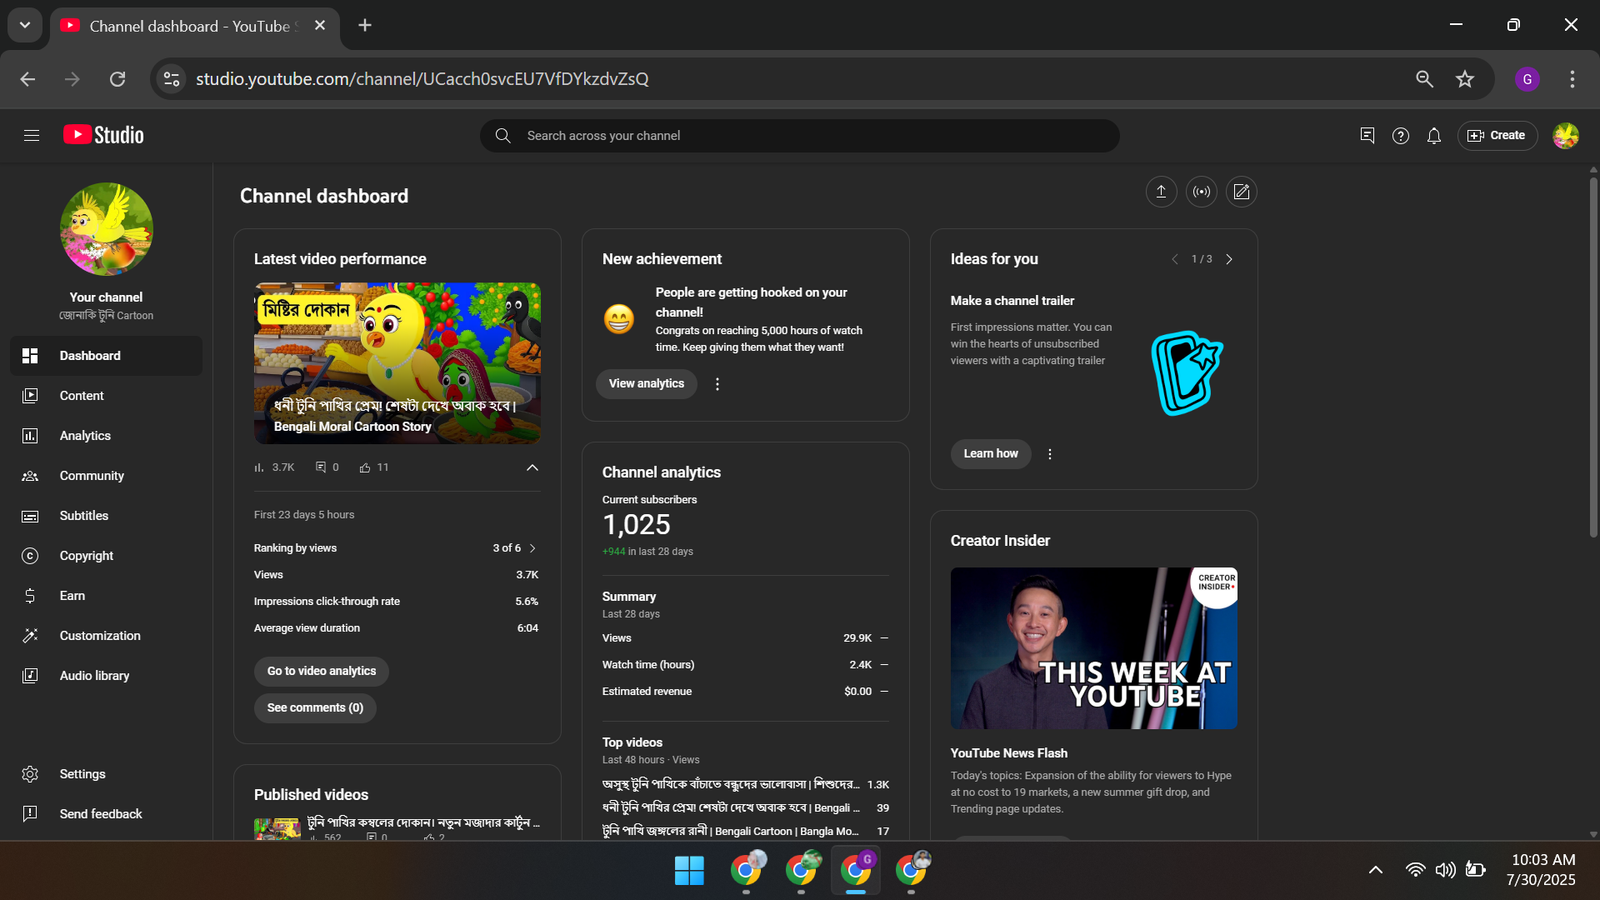Open the notifications bell

point(1434,135)
